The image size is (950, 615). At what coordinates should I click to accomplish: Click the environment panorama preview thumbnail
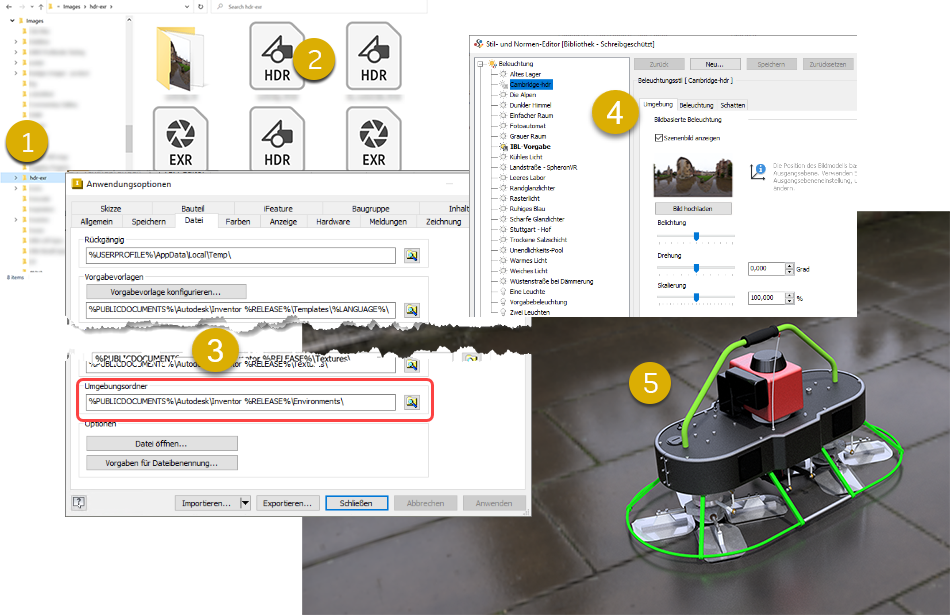tap(693, 177)
